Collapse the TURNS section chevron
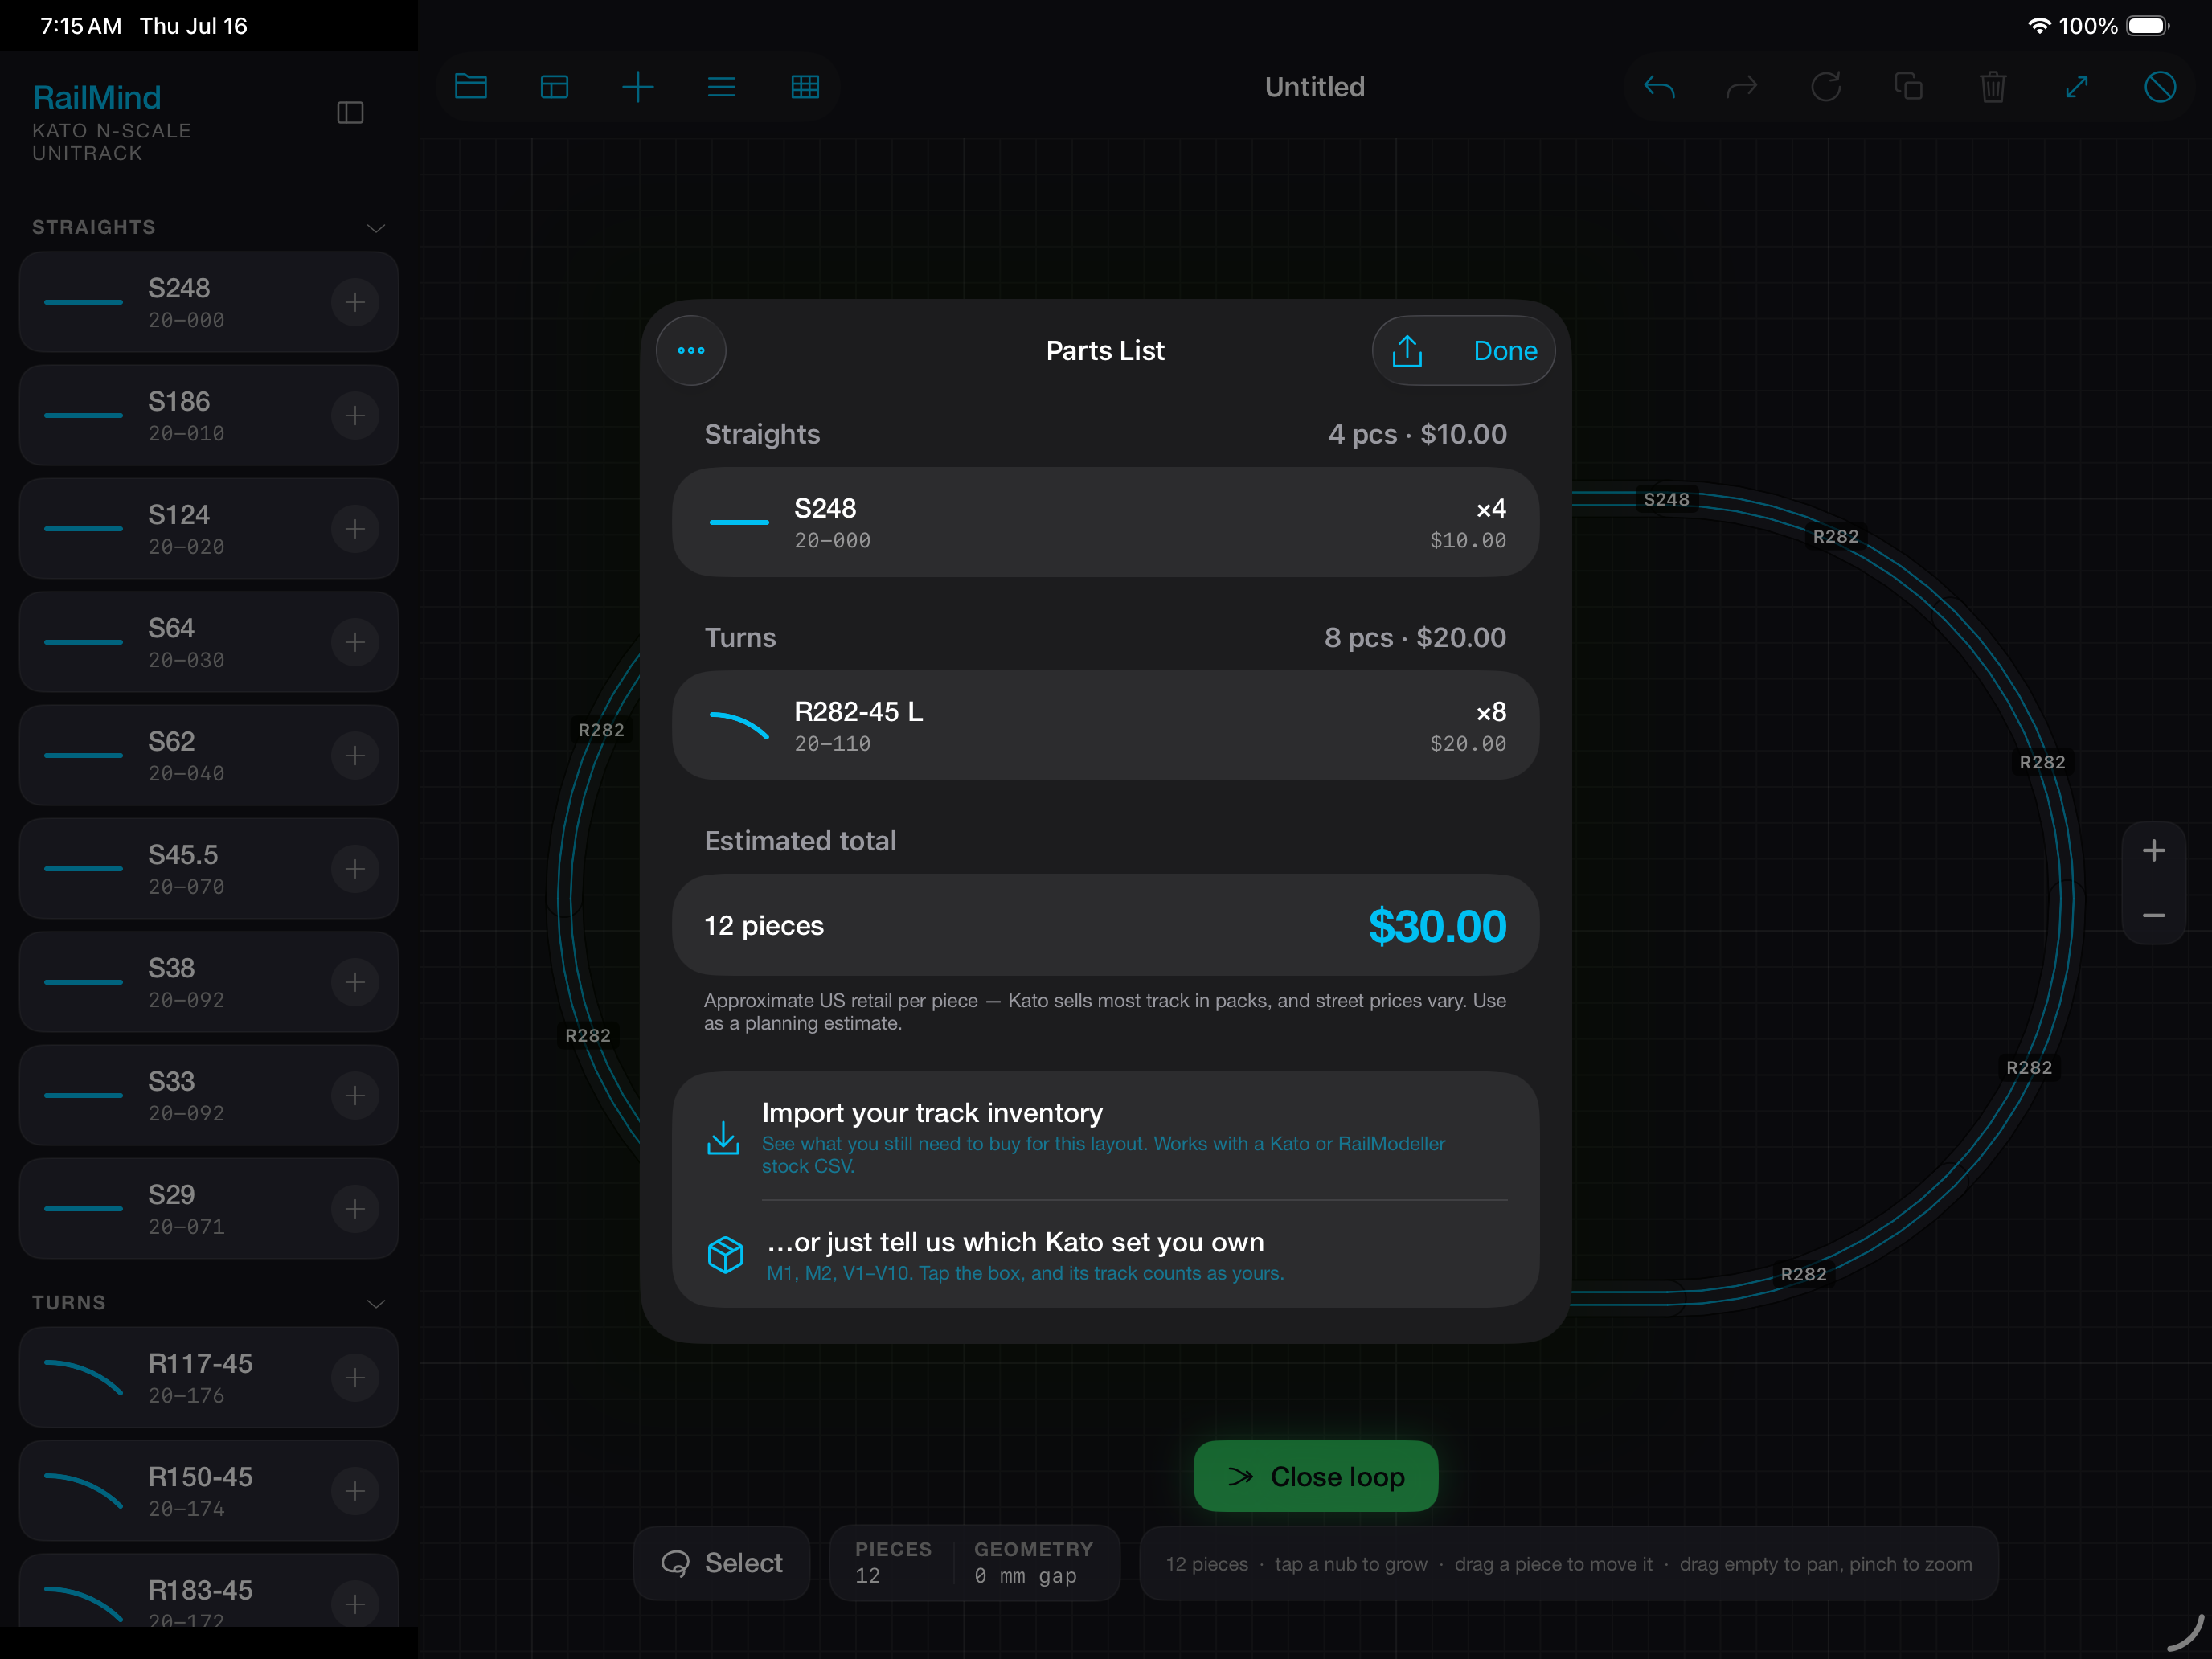 (x=376, y=1303)
